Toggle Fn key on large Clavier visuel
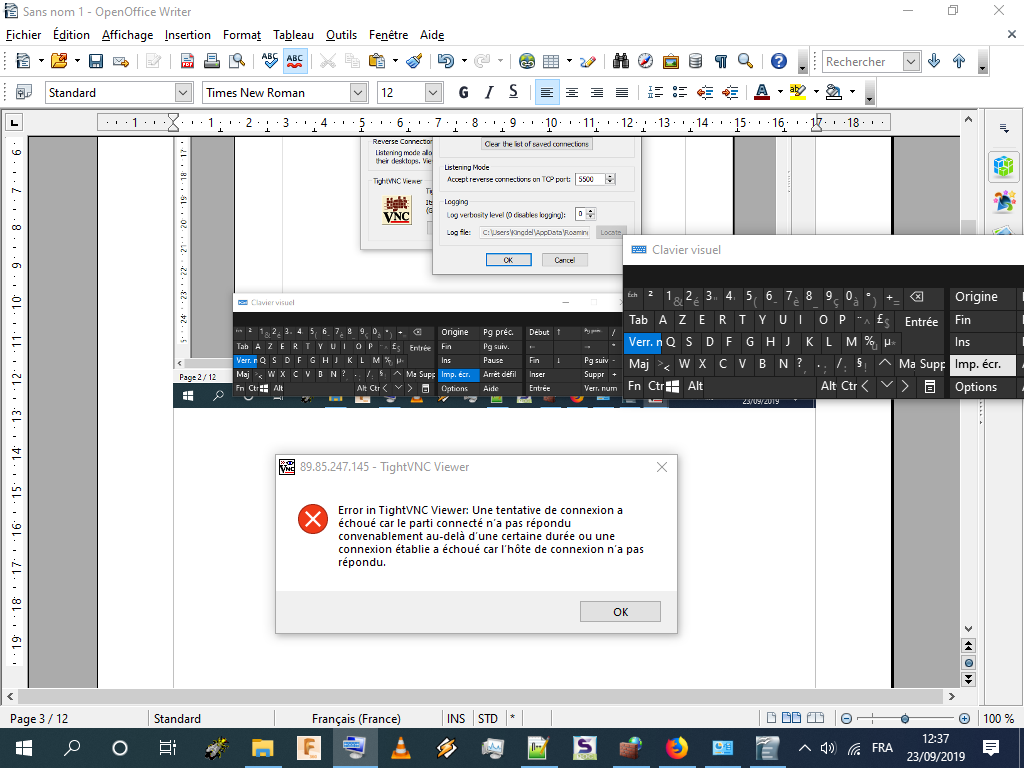The height and width of the screenshot is (768, 1024). 634,385
